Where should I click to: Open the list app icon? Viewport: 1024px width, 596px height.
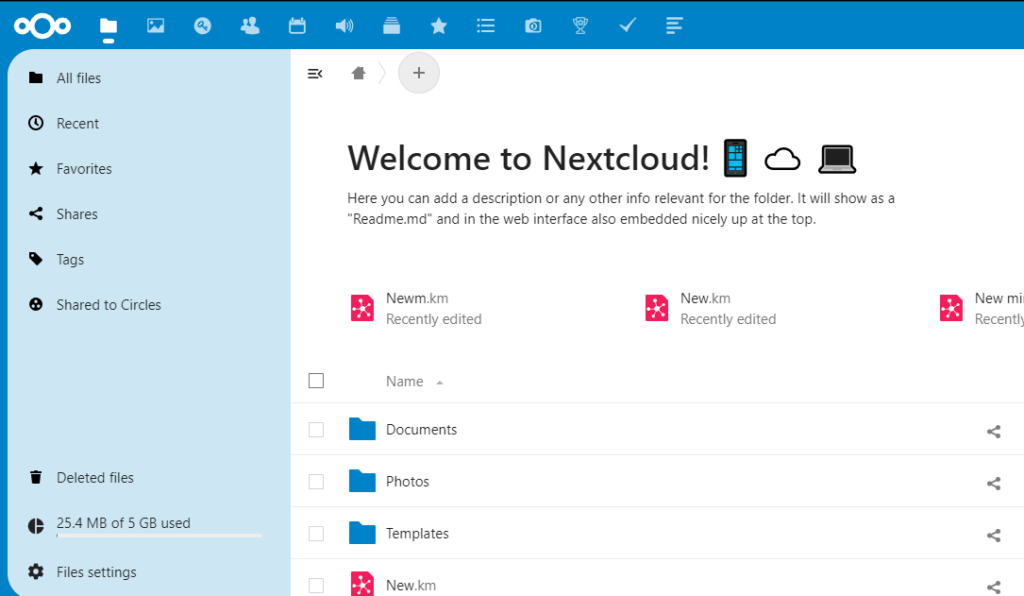point(486,25)
